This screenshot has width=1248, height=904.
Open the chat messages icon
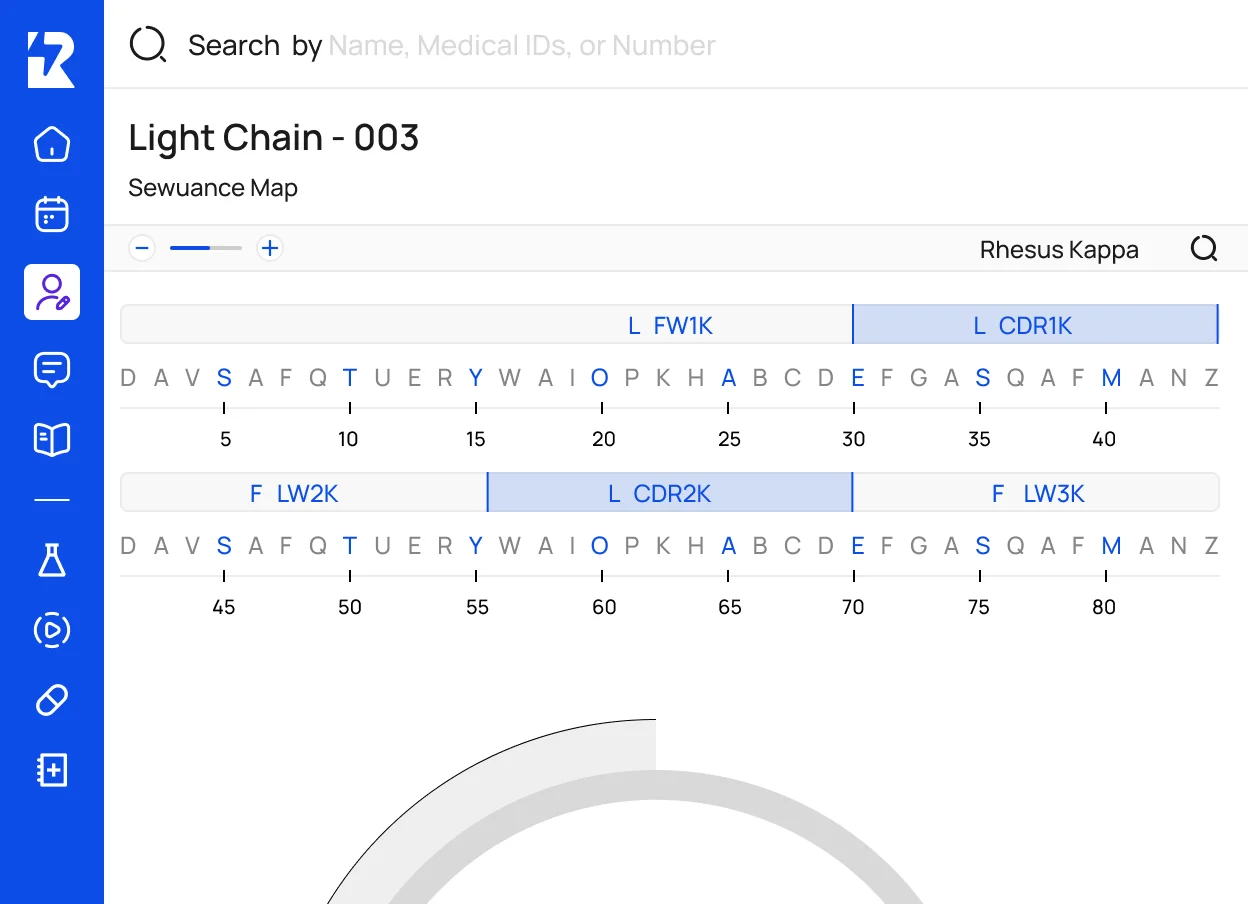click(52, 369)
